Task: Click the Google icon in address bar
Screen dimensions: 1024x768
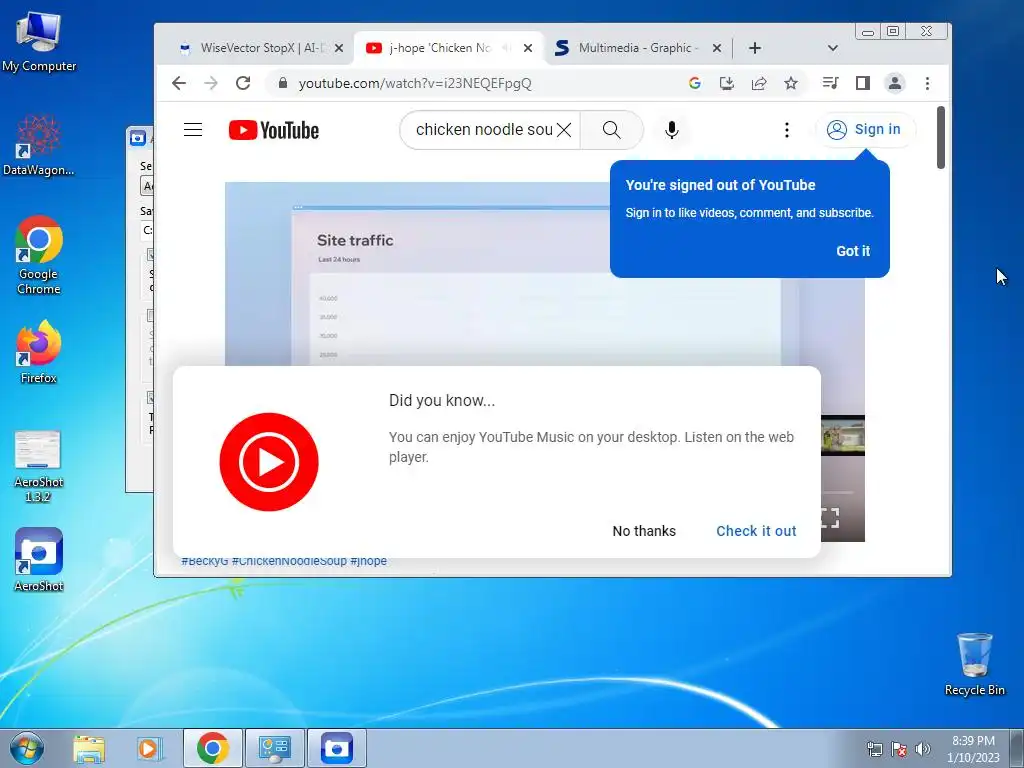Action: pyautogui.click(x=695, y=83)
